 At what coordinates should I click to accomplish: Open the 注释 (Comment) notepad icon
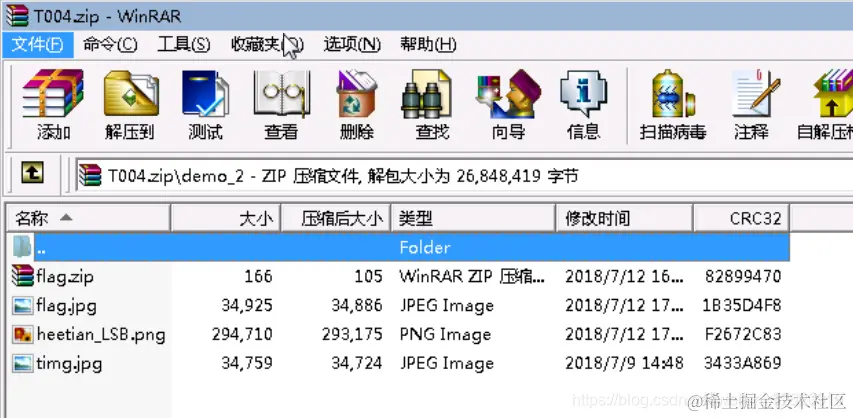[x=756, y=94]
